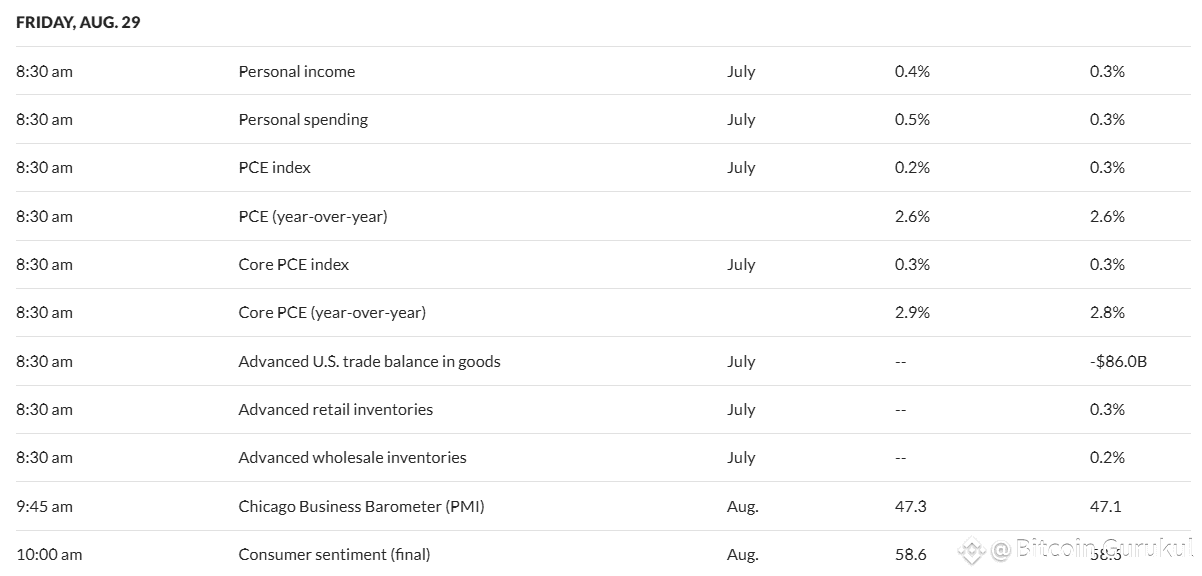Image resolution: width=1202 pixels, height=576 pixels.
Task: Click the Bitcoin Gurukul watermark logo icon
Action: coord(971,549)
